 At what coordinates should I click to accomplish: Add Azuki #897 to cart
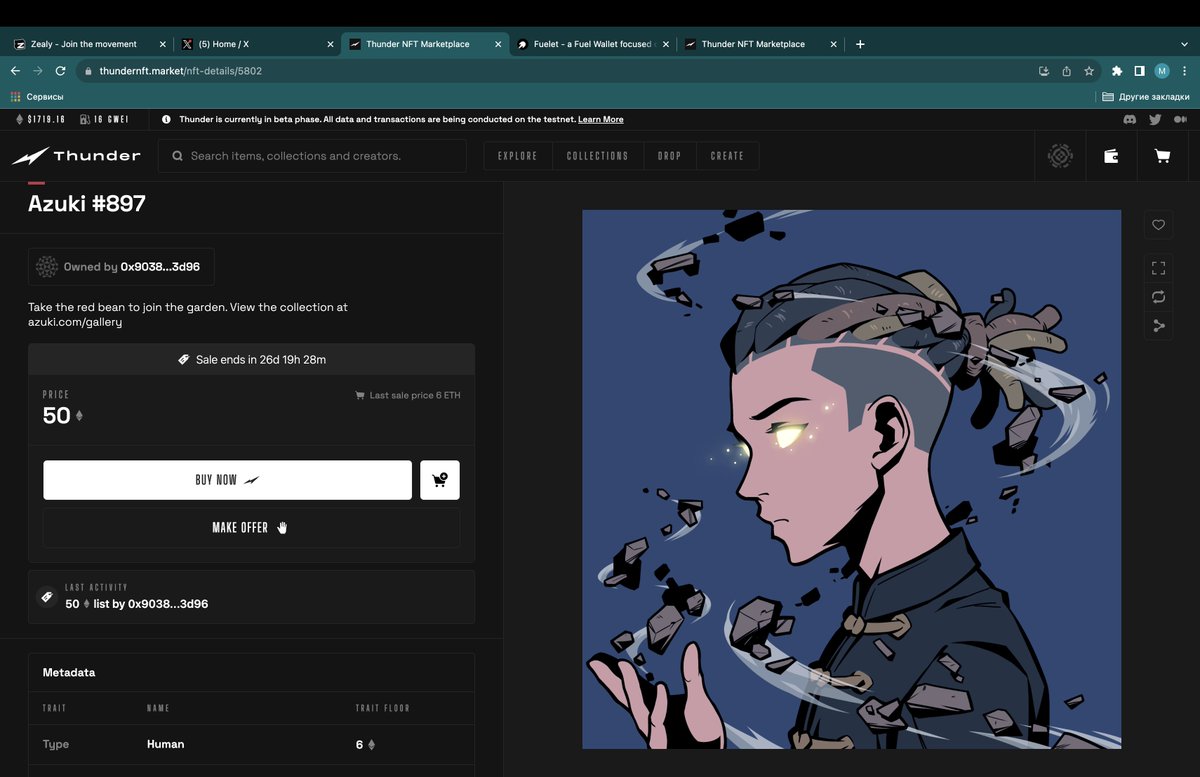coord(440,480)
